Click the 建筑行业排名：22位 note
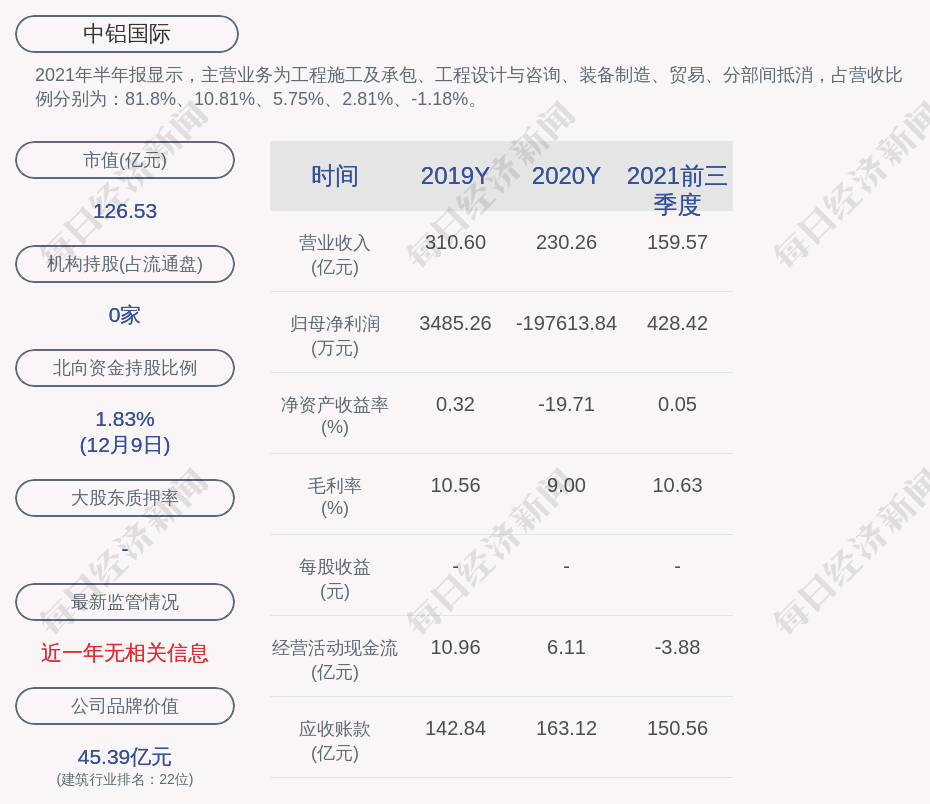Image resolution: width=930 pixels, height=804 pixels. 125,779
